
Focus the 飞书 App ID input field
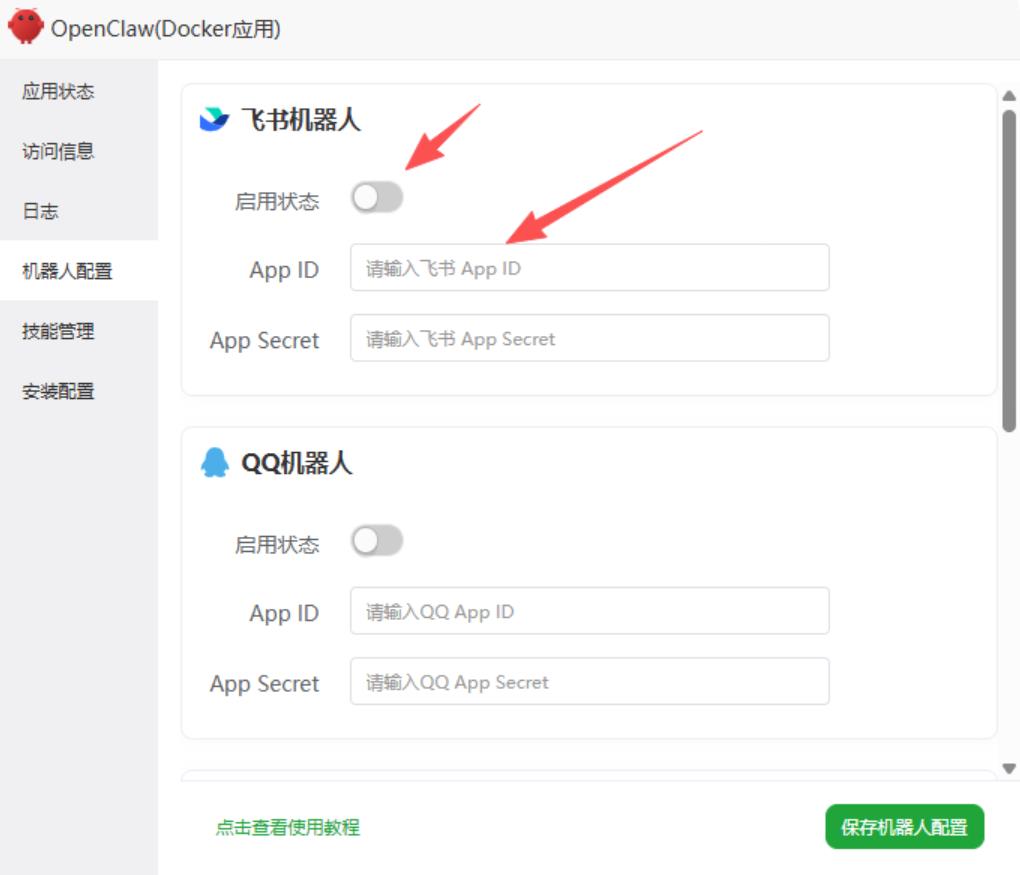coord(589,268)
